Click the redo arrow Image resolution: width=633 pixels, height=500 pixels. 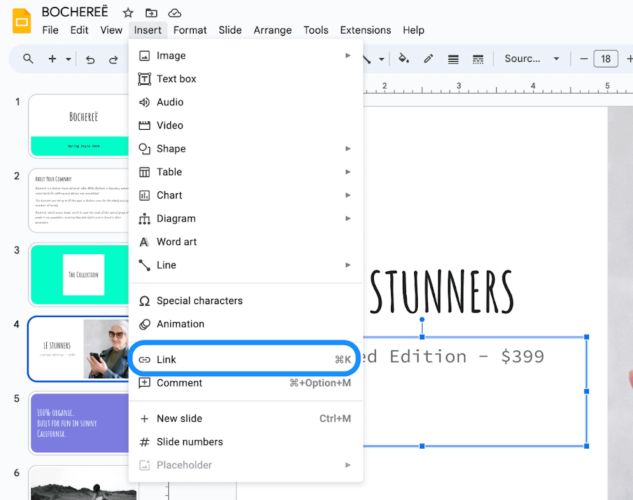[113, 60]
